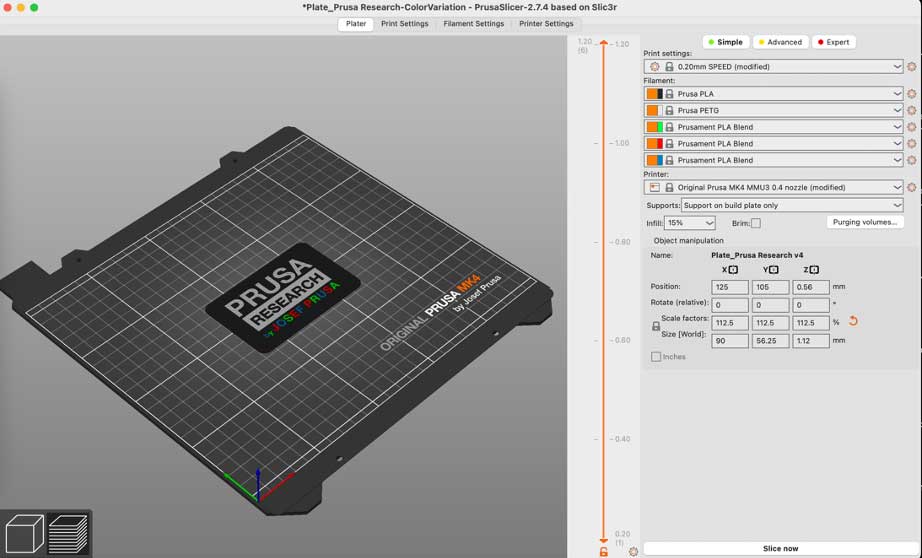This screenshot has height=558, width=922.
Task: Click the Plate_Prusa Research v4 object name
Action: 757,255
